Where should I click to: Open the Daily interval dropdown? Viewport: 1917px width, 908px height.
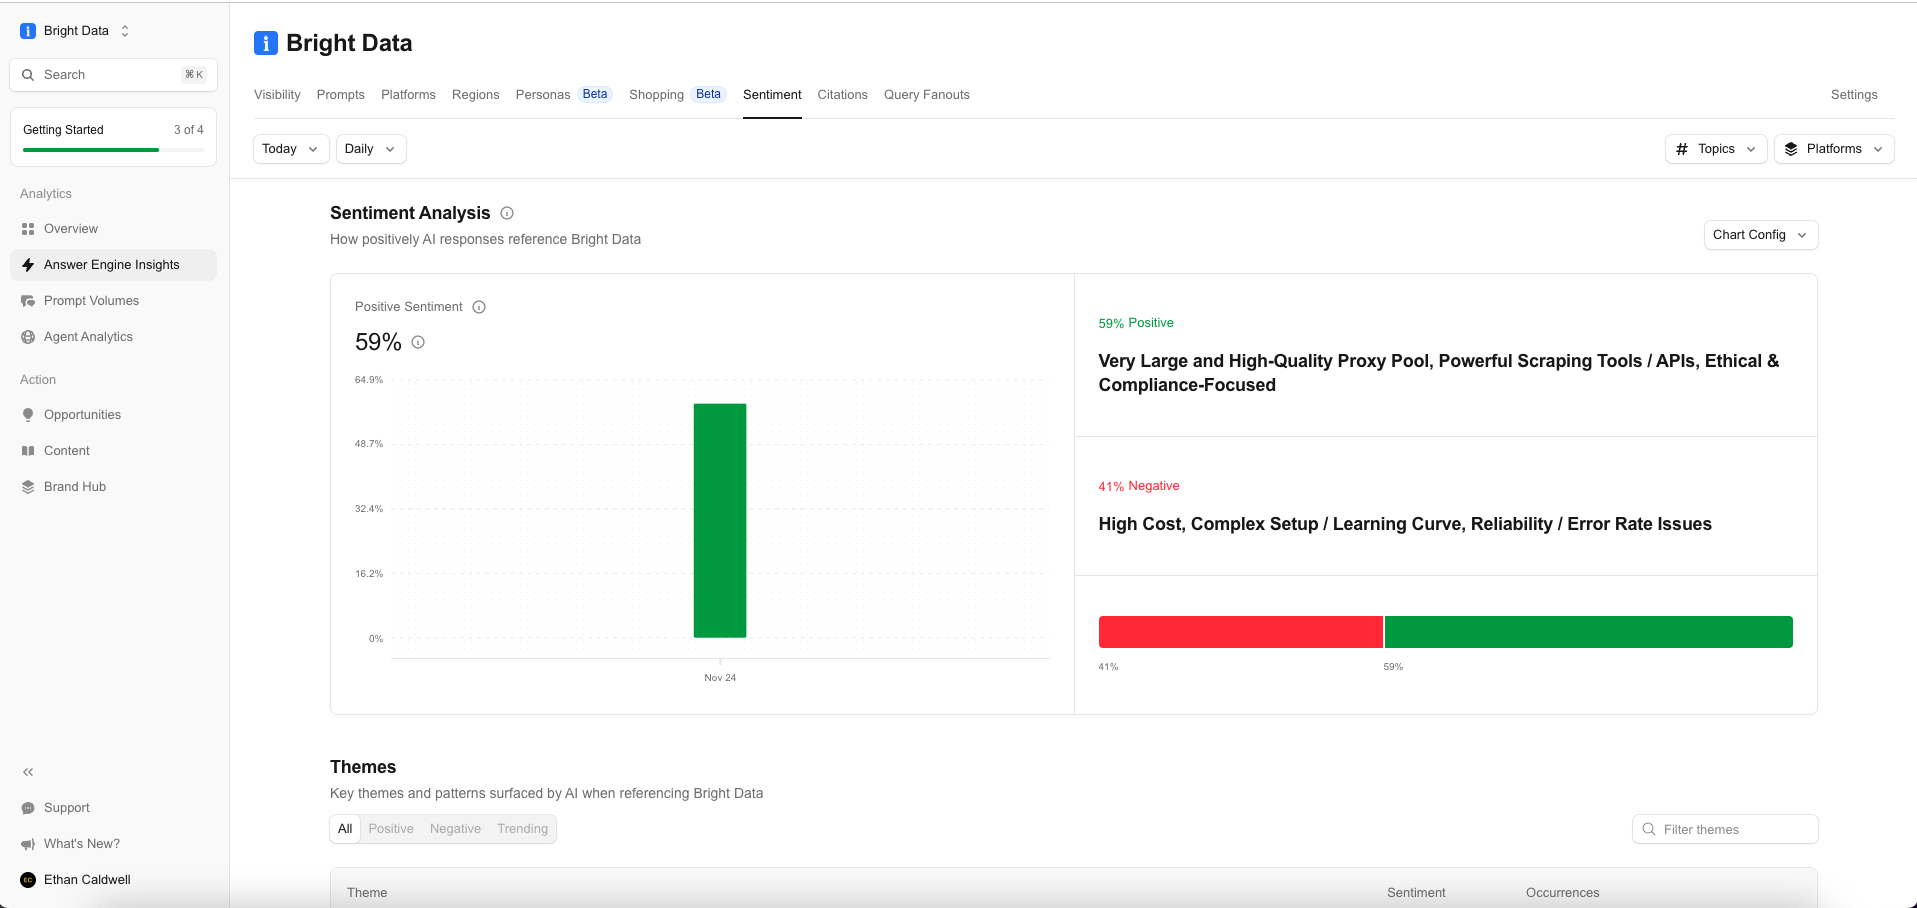pos(371,149)
